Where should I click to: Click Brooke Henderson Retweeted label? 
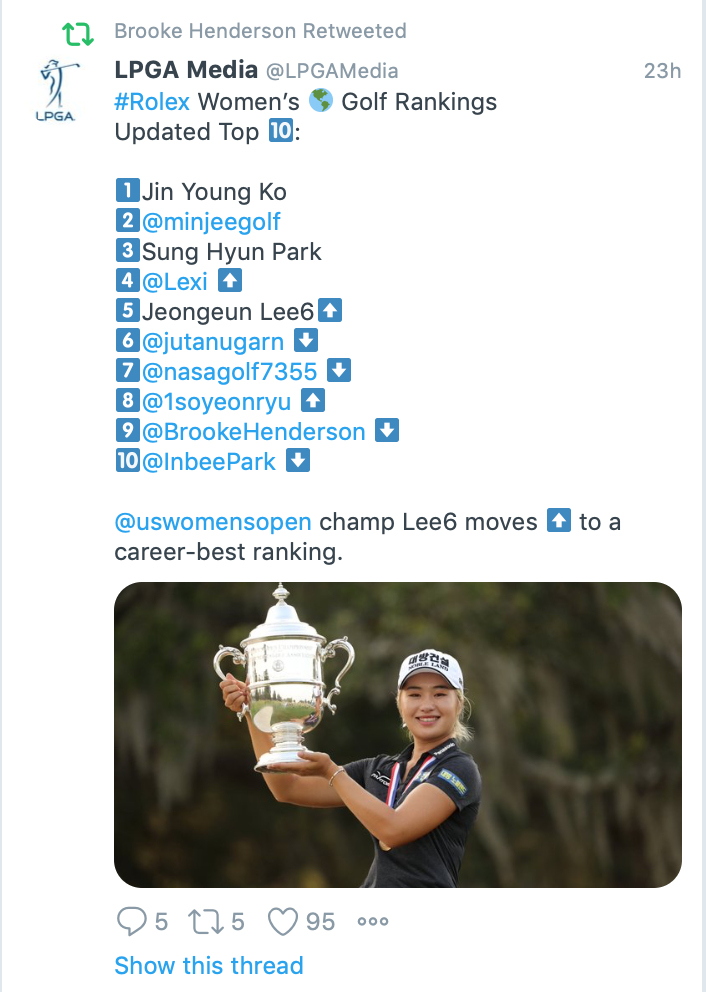261,31
